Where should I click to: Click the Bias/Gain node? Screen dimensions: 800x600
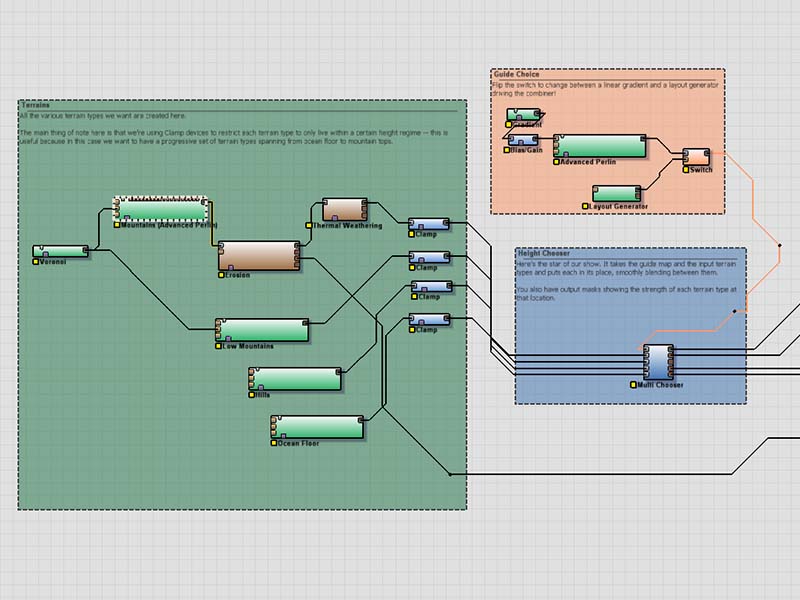pyautogui.click(x=523, y=140)
